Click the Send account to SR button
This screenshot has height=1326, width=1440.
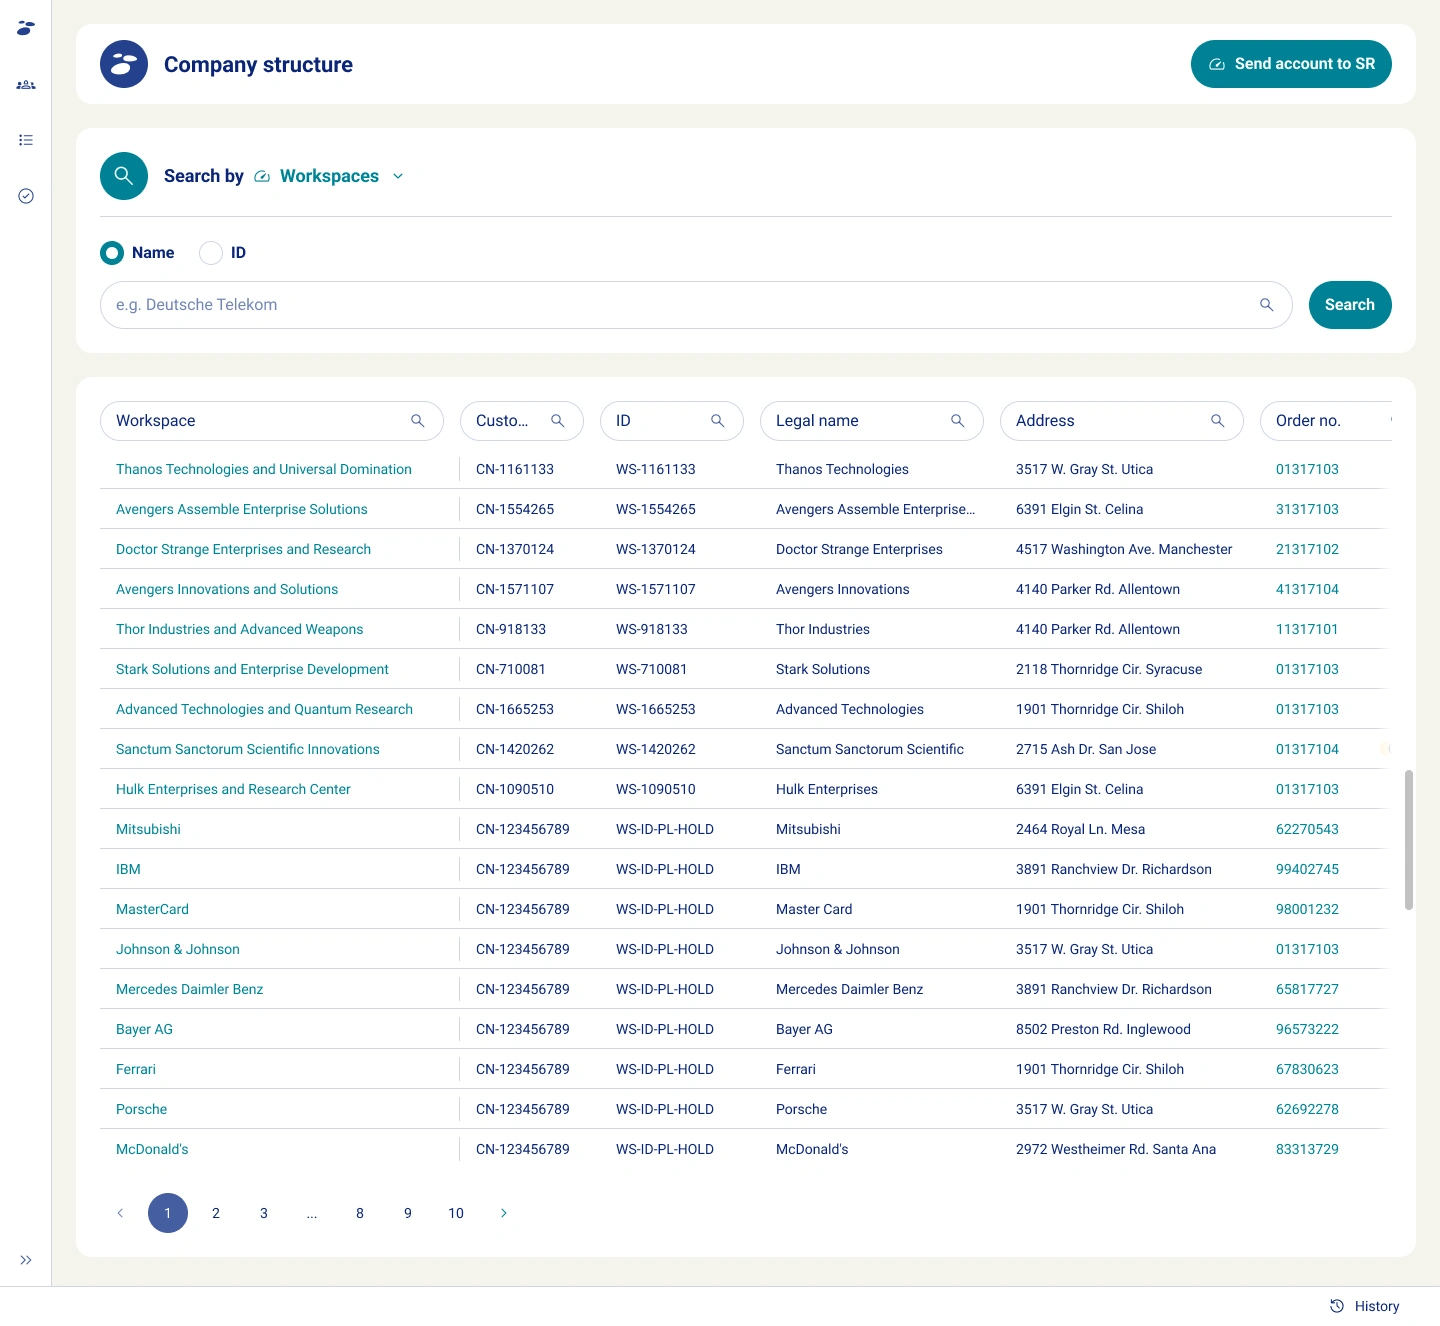click(x=1291, y=64)
